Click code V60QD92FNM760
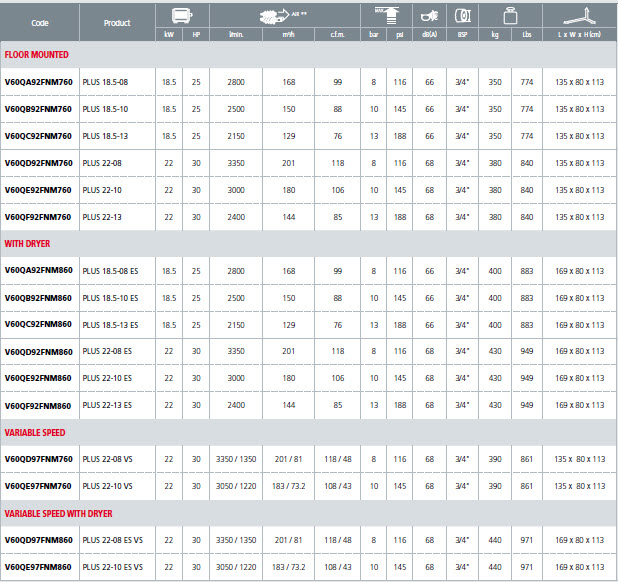The image size is (618, 582). coord(39,163)
